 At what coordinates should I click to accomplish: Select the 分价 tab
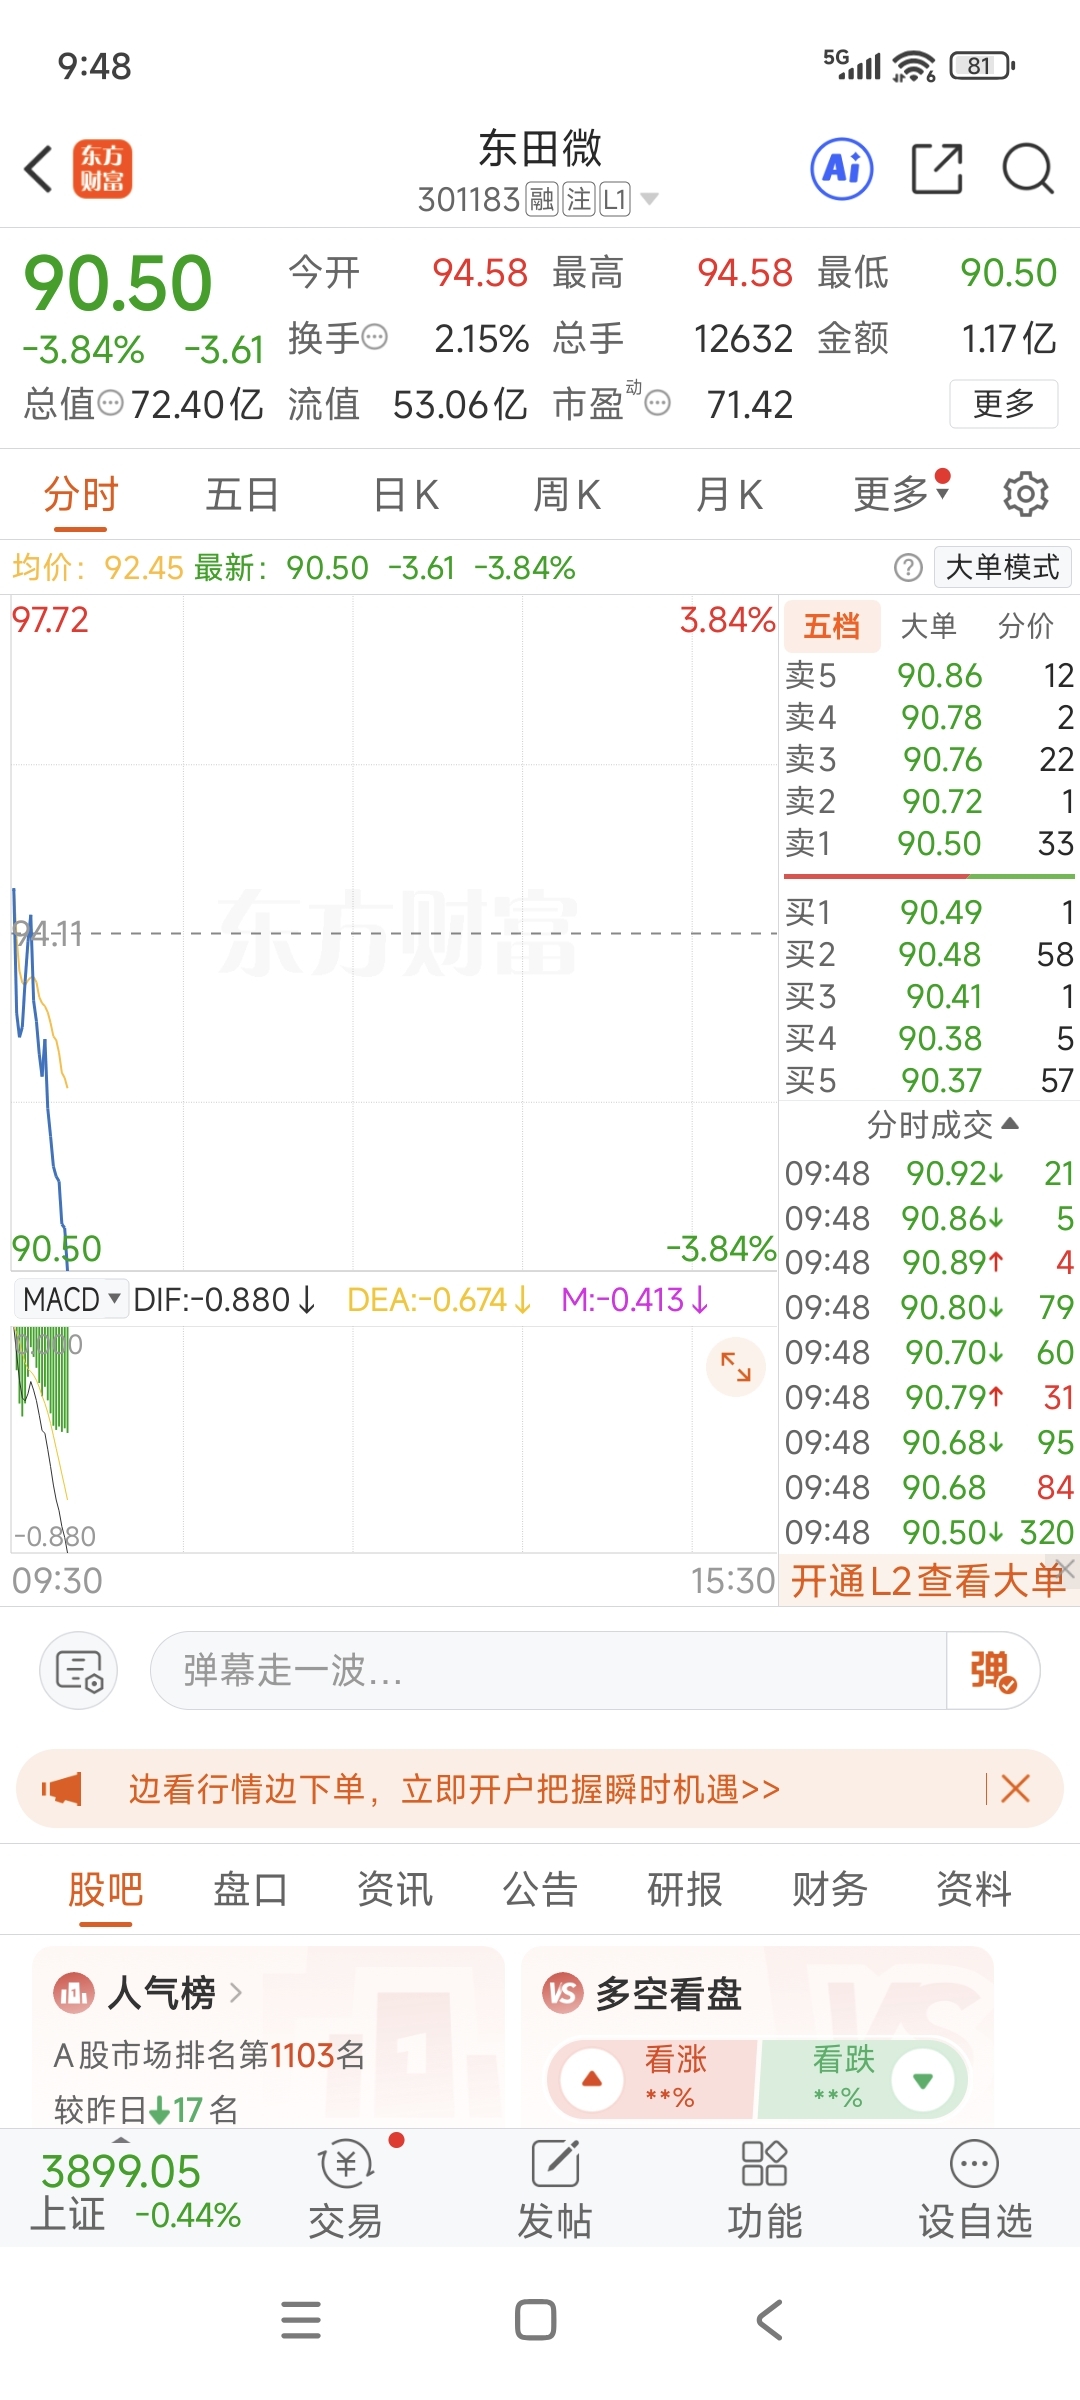(1026, 626)
